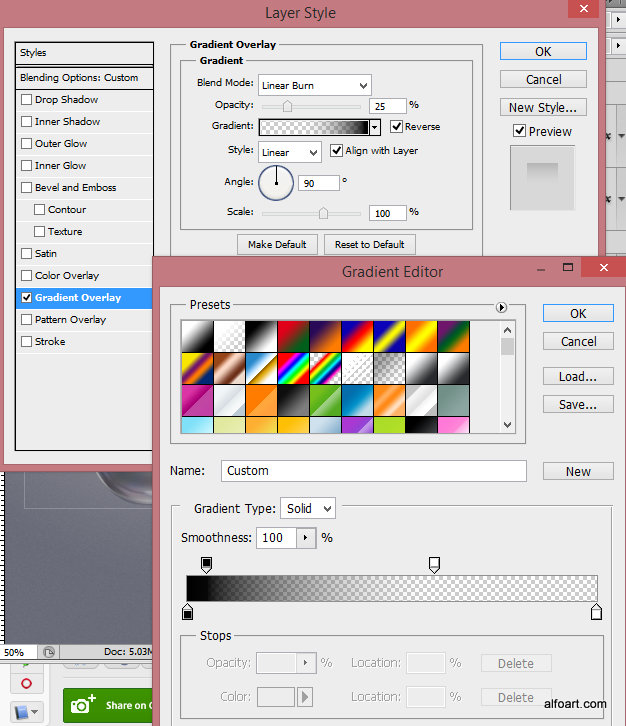Pick the first black-to-white gradient preset
Screen dimensions: 626x726
coord(196,336)
